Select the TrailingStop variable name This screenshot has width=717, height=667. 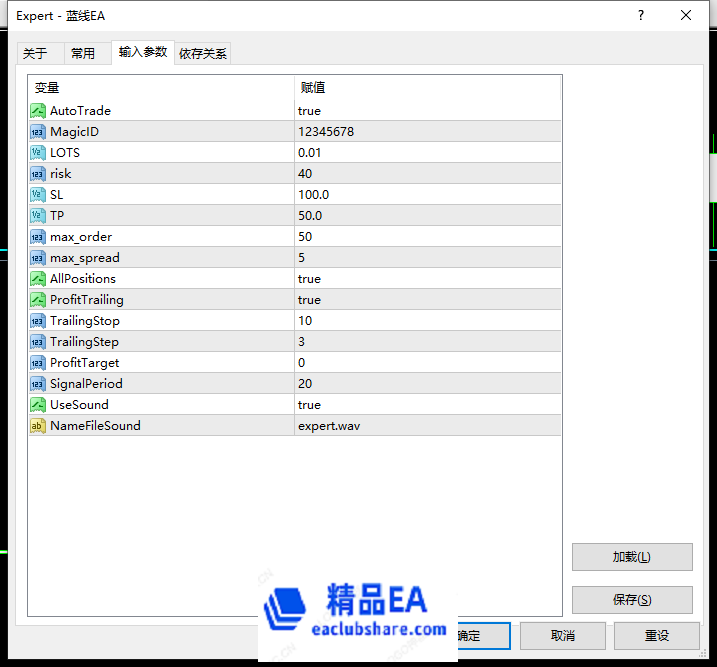tap(85, 321)
